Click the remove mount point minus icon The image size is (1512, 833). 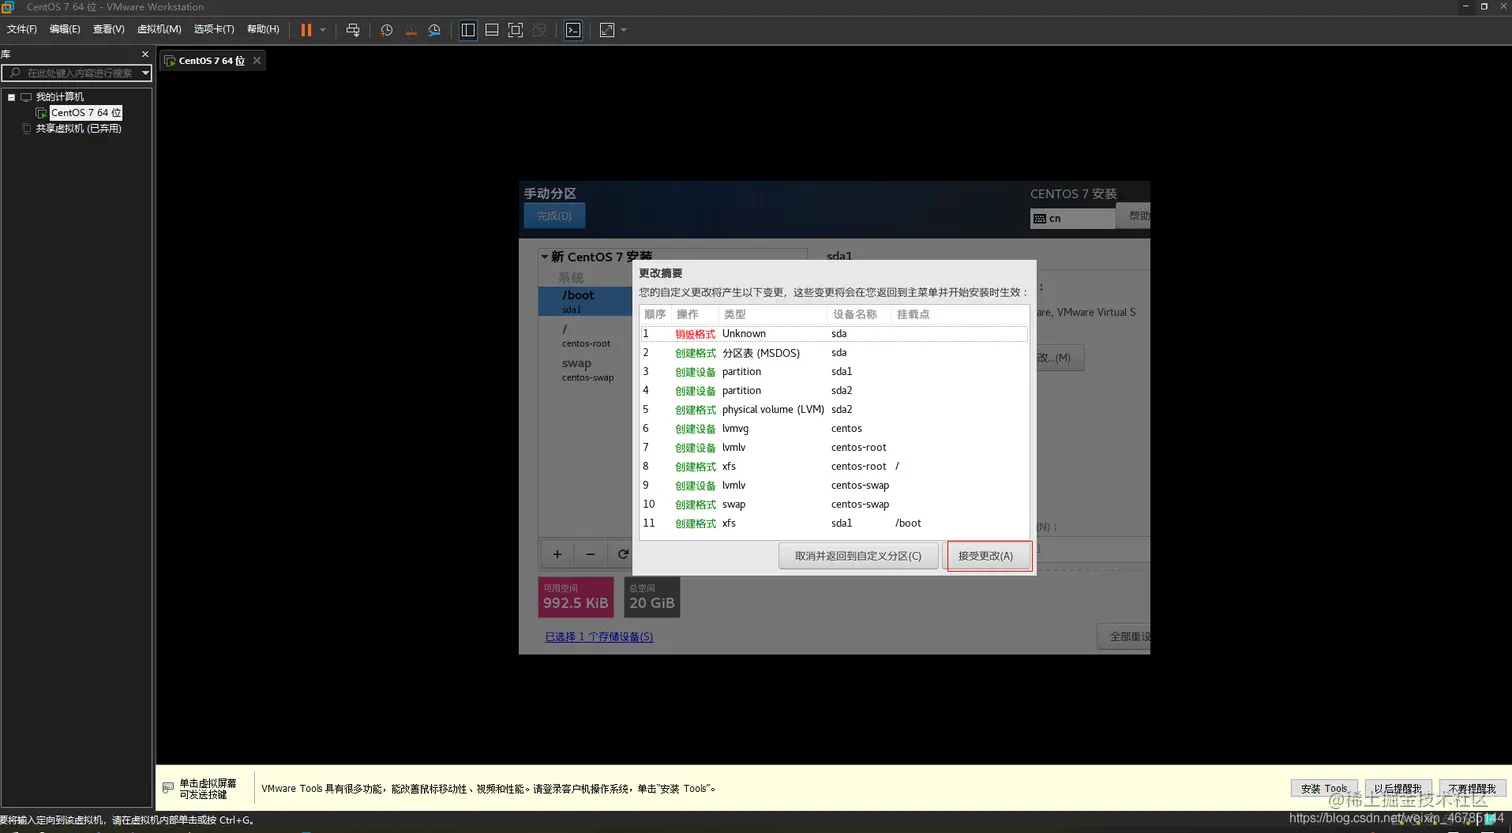[x=590, y=554]
